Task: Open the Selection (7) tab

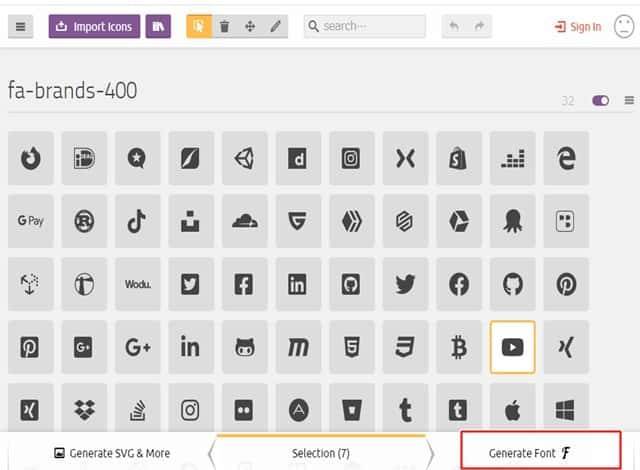Action: tap(321, 453)
